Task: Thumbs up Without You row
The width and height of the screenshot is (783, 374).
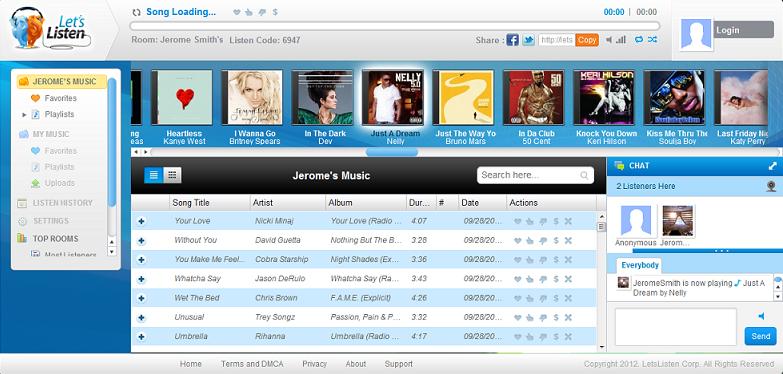Action: 530,241
